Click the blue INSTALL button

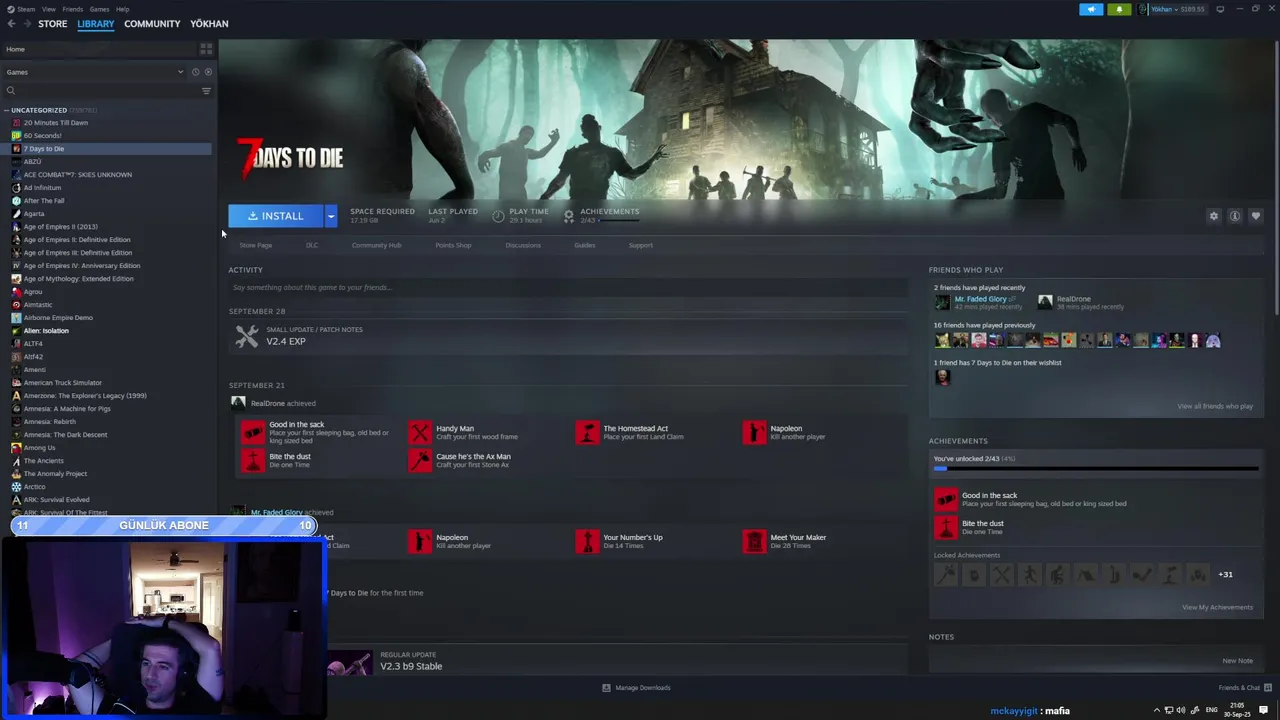(276, 216)
